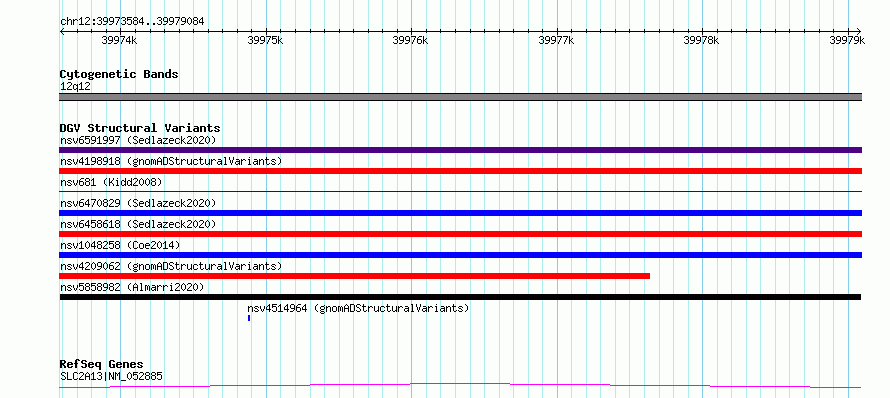
Task: Open variant label nsv5858982 (Almarri2020)
Action: (x=132, y=287)
